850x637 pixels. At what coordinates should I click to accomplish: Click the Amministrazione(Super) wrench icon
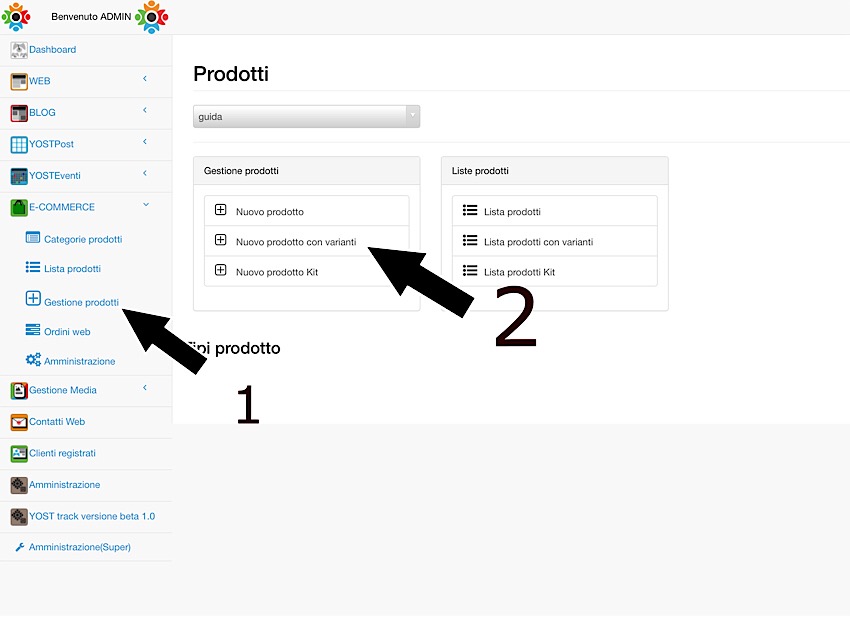[19, 547]
